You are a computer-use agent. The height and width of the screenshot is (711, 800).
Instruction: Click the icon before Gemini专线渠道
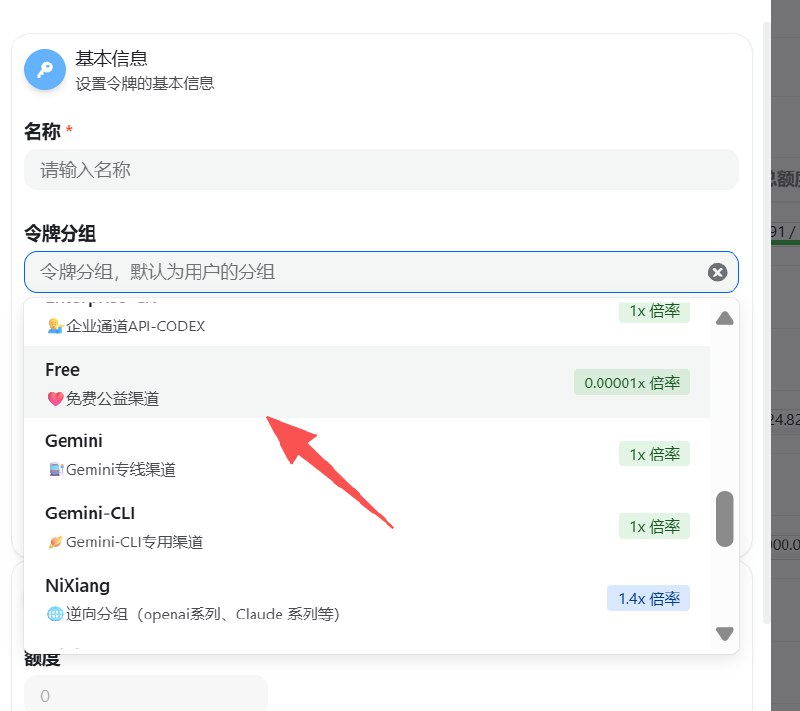click(x=55, y=470)
